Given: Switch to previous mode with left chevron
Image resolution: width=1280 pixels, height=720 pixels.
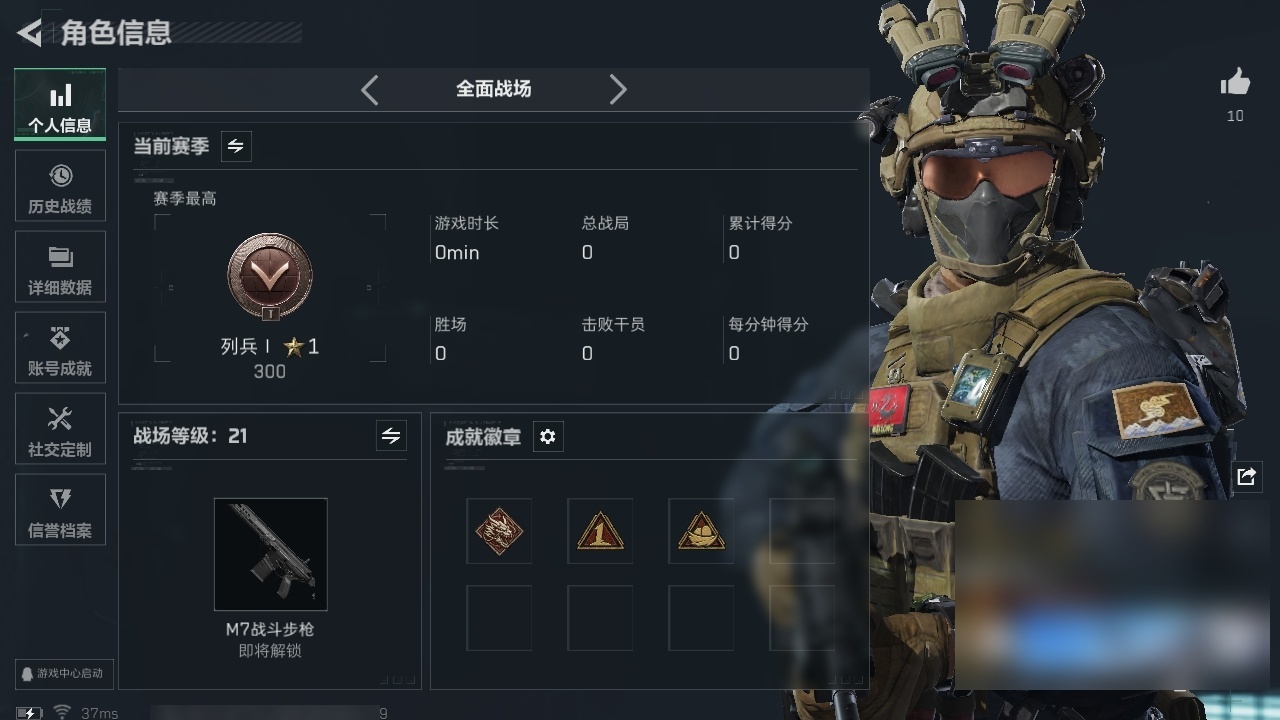Looking at the screenshot, I should coord(370,90).
